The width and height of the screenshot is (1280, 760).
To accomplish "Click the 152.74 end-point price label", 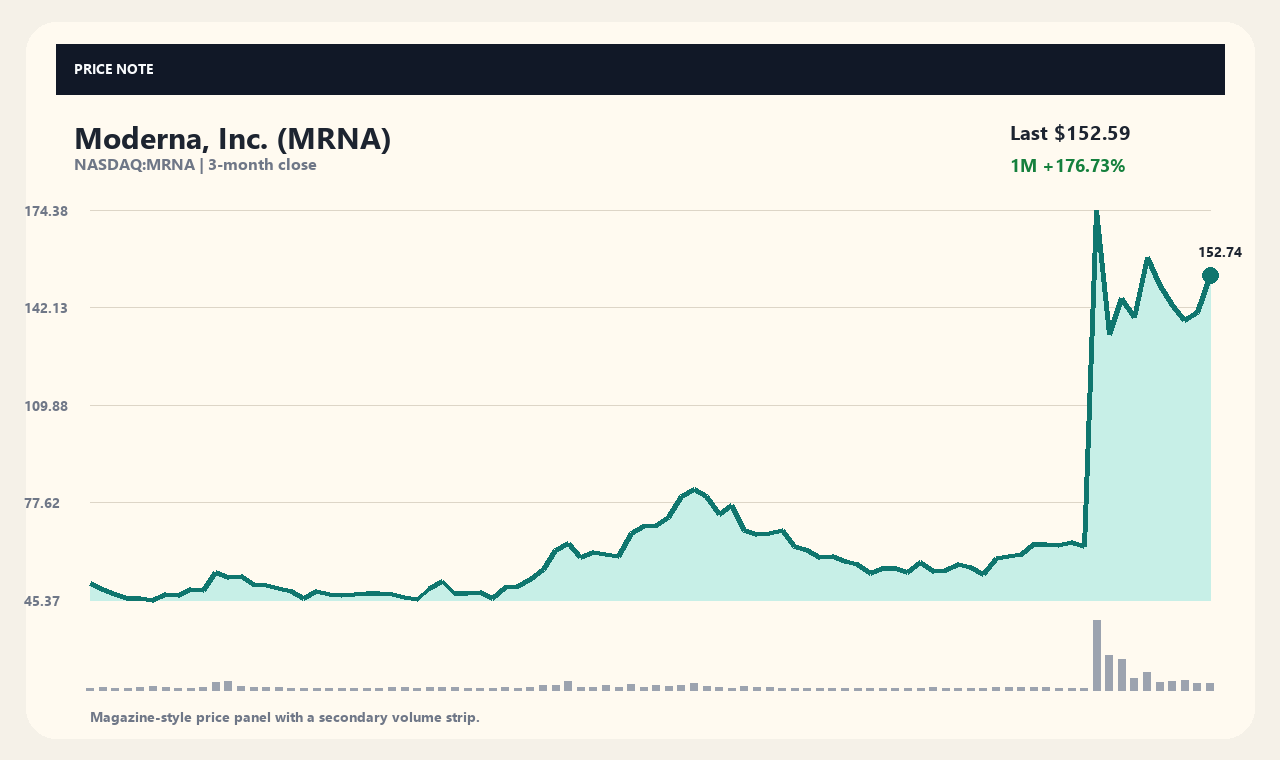I will [x=1220, y=252].
